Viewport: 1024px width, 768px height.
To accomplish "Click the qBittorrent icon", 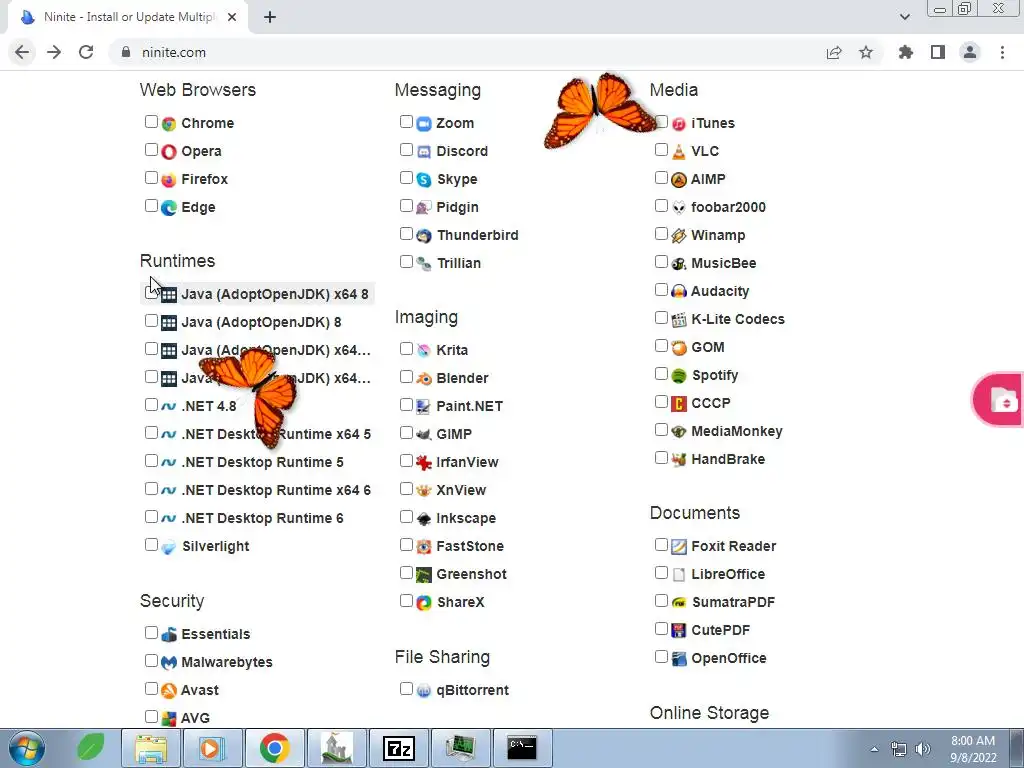I will pos(424,690).
